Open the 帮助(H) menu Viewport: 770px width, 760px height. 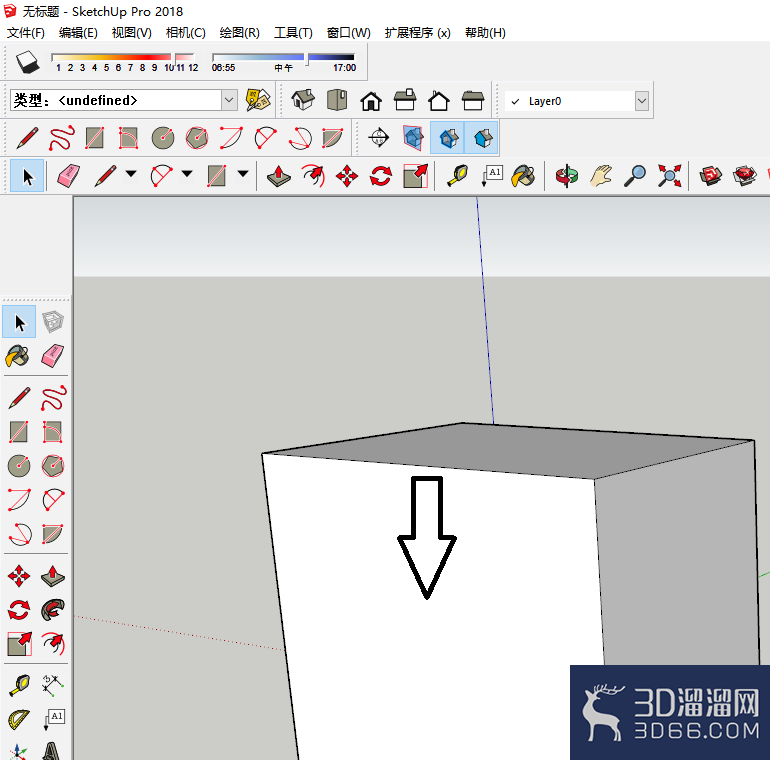[485, 33]
